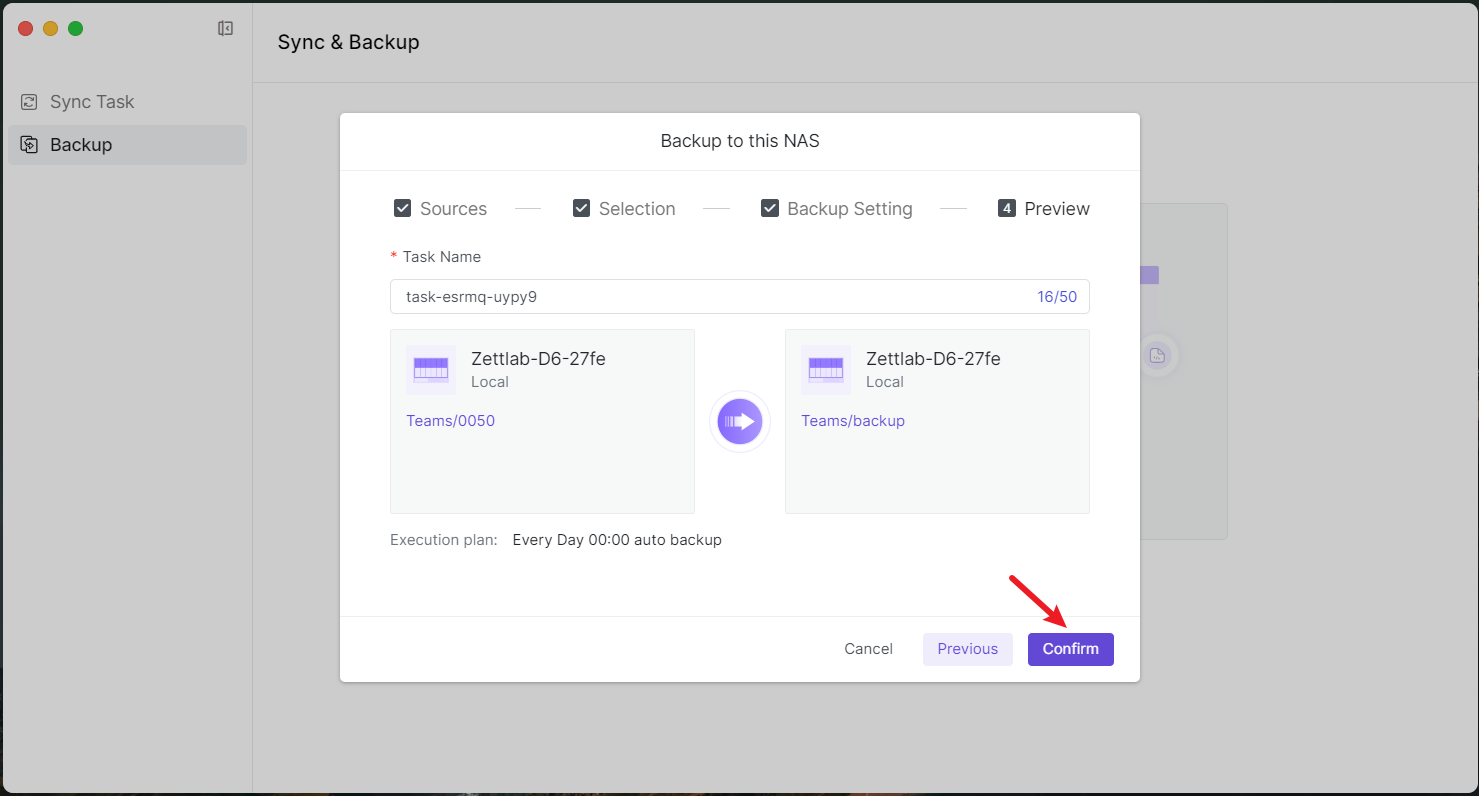
Task: Click the destination NAS device icon
Action: [826, 369]
